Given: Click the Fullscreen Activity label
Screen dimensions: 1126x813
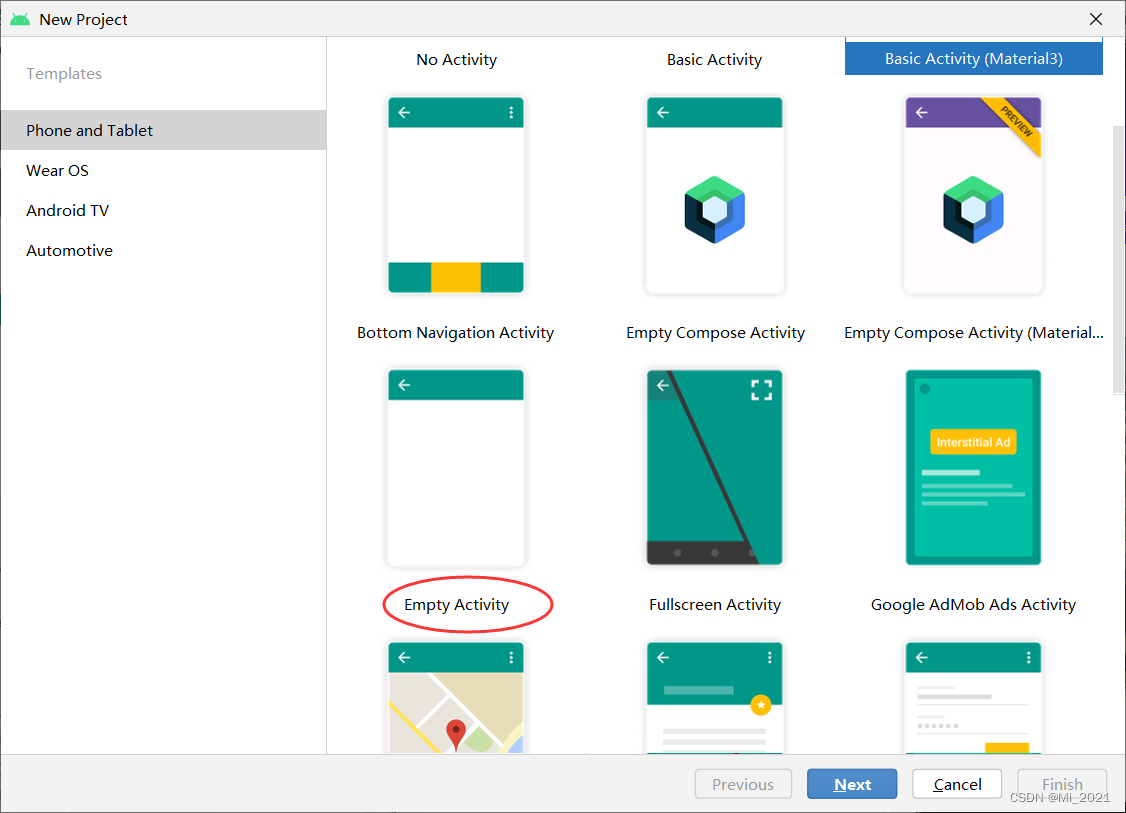Looking at the screenshot, I should [715, 605].
